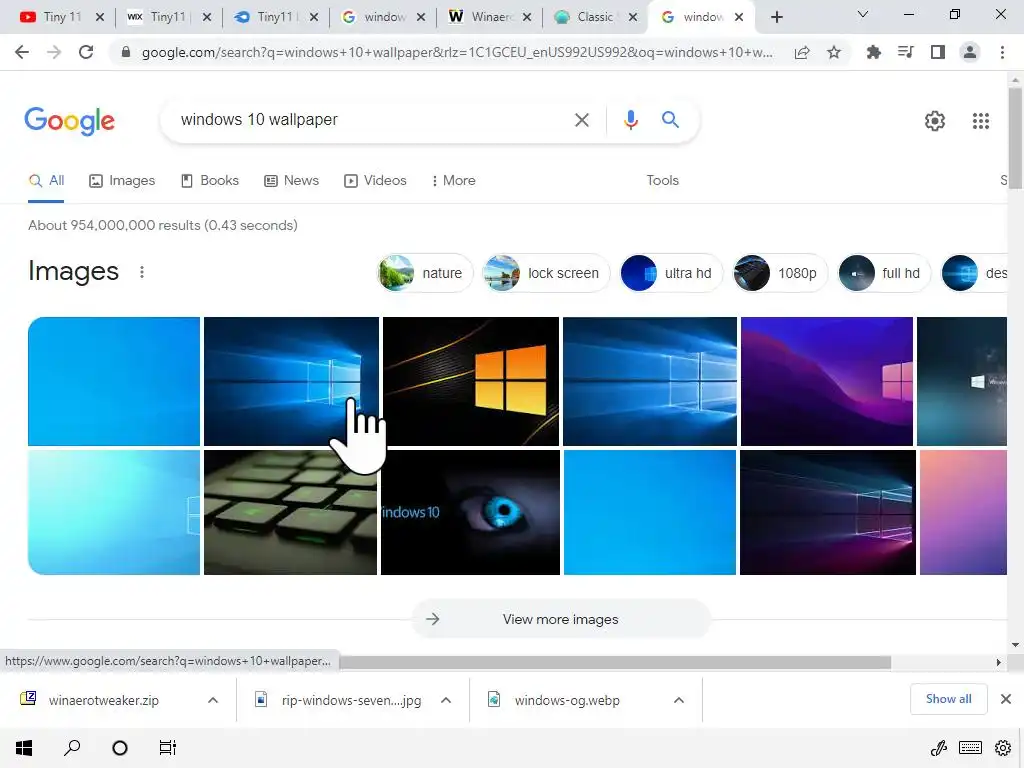This screenshot has width=1024, height=768.
Task: Open Google quick settings gear
Action: (x=935, y=121)
